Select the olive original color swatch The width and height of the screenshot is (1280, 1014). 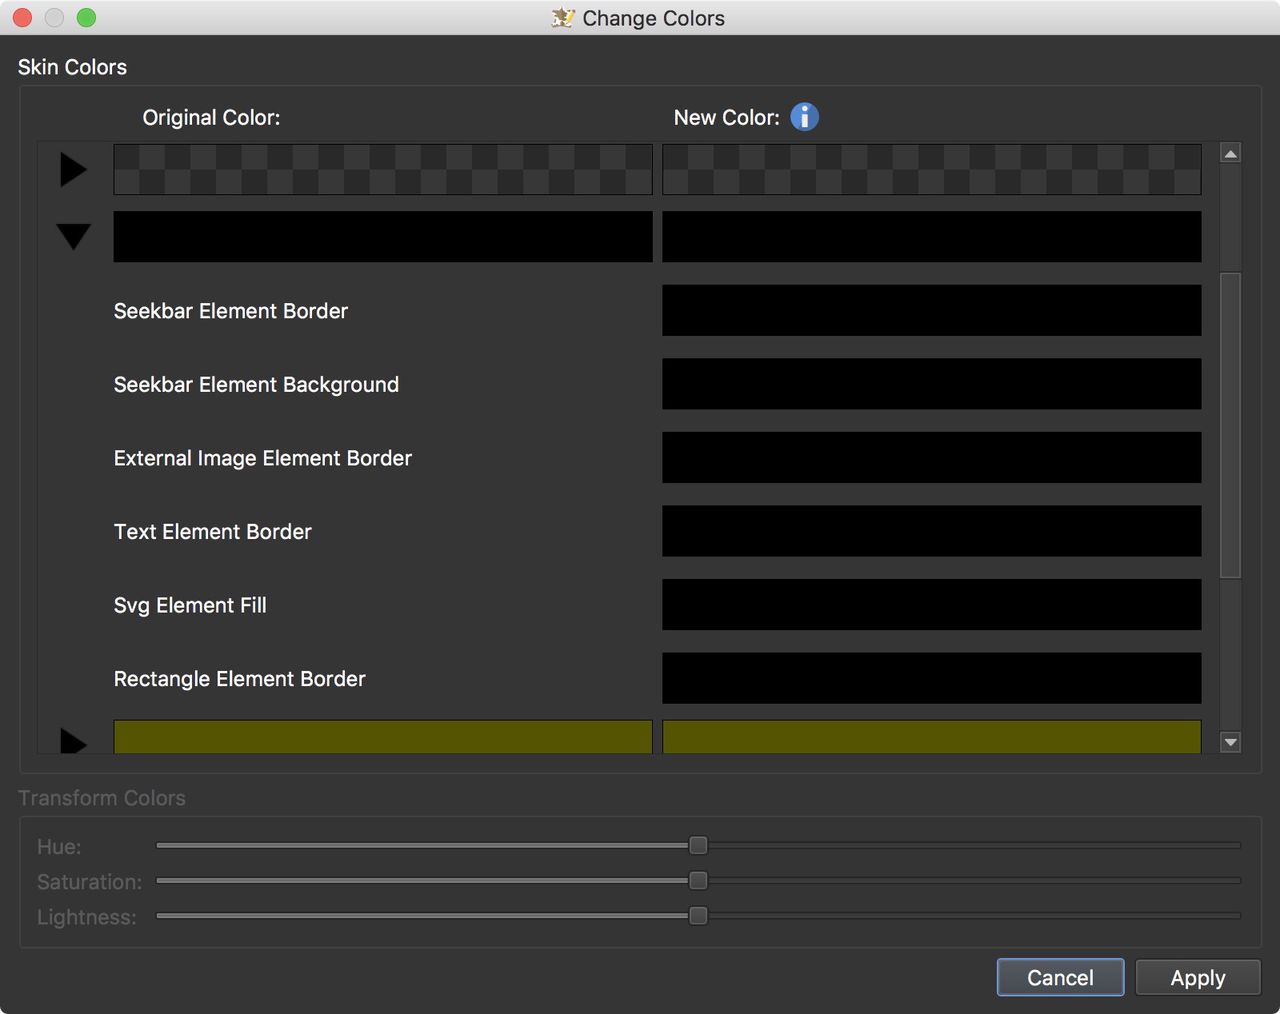383,738
